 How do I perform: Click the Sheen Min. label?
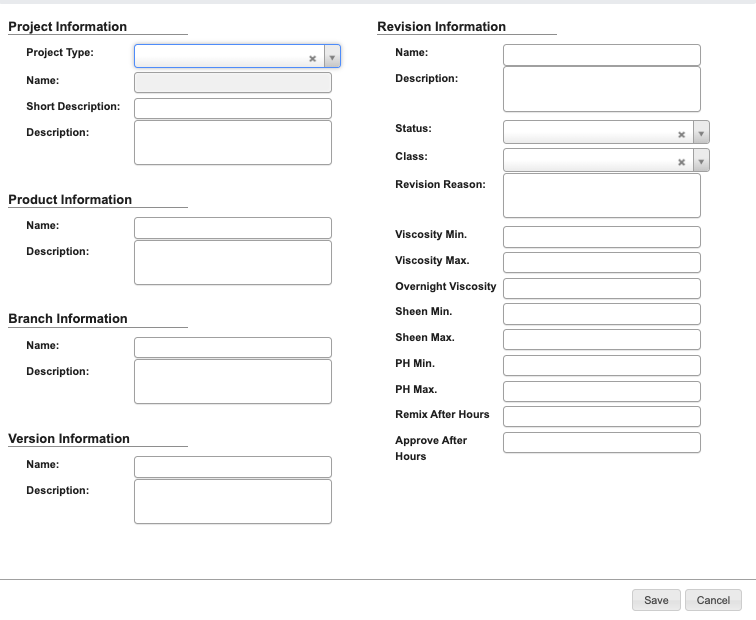click(423, 311)
